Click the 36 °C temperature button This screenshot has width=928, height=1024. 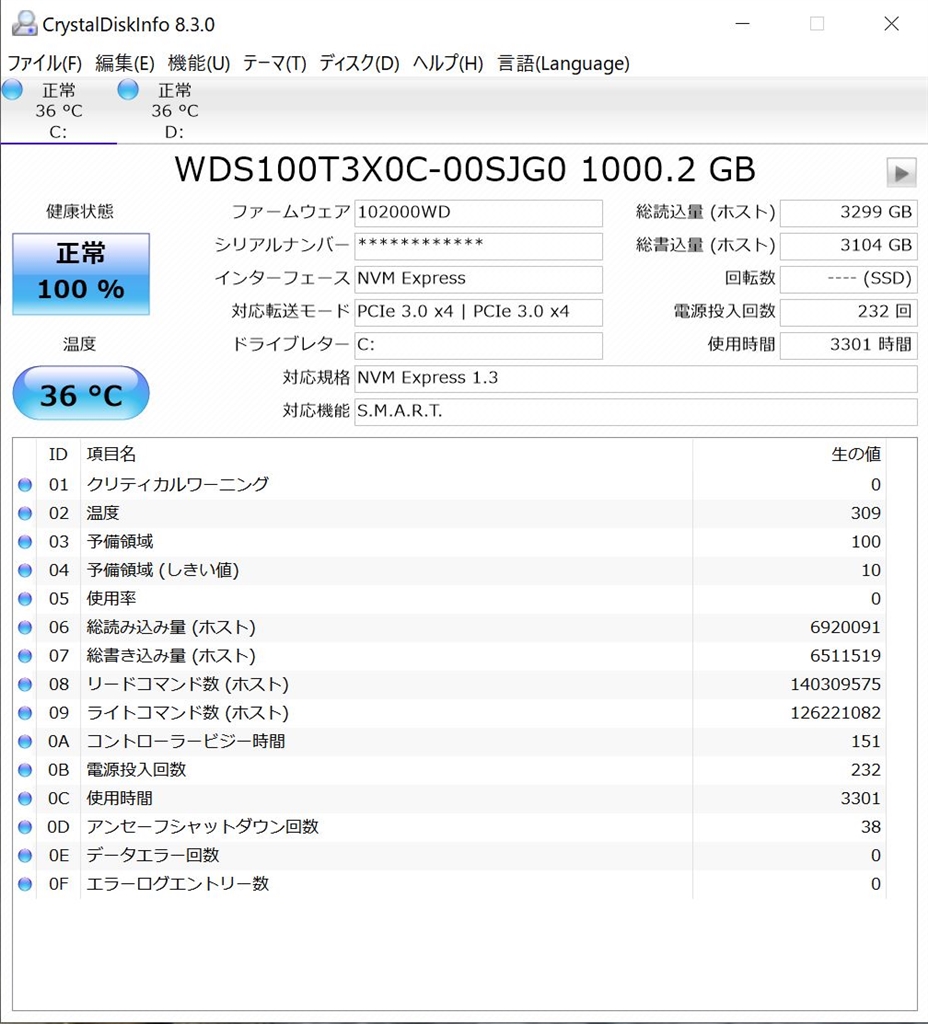[x=81, y=393]
